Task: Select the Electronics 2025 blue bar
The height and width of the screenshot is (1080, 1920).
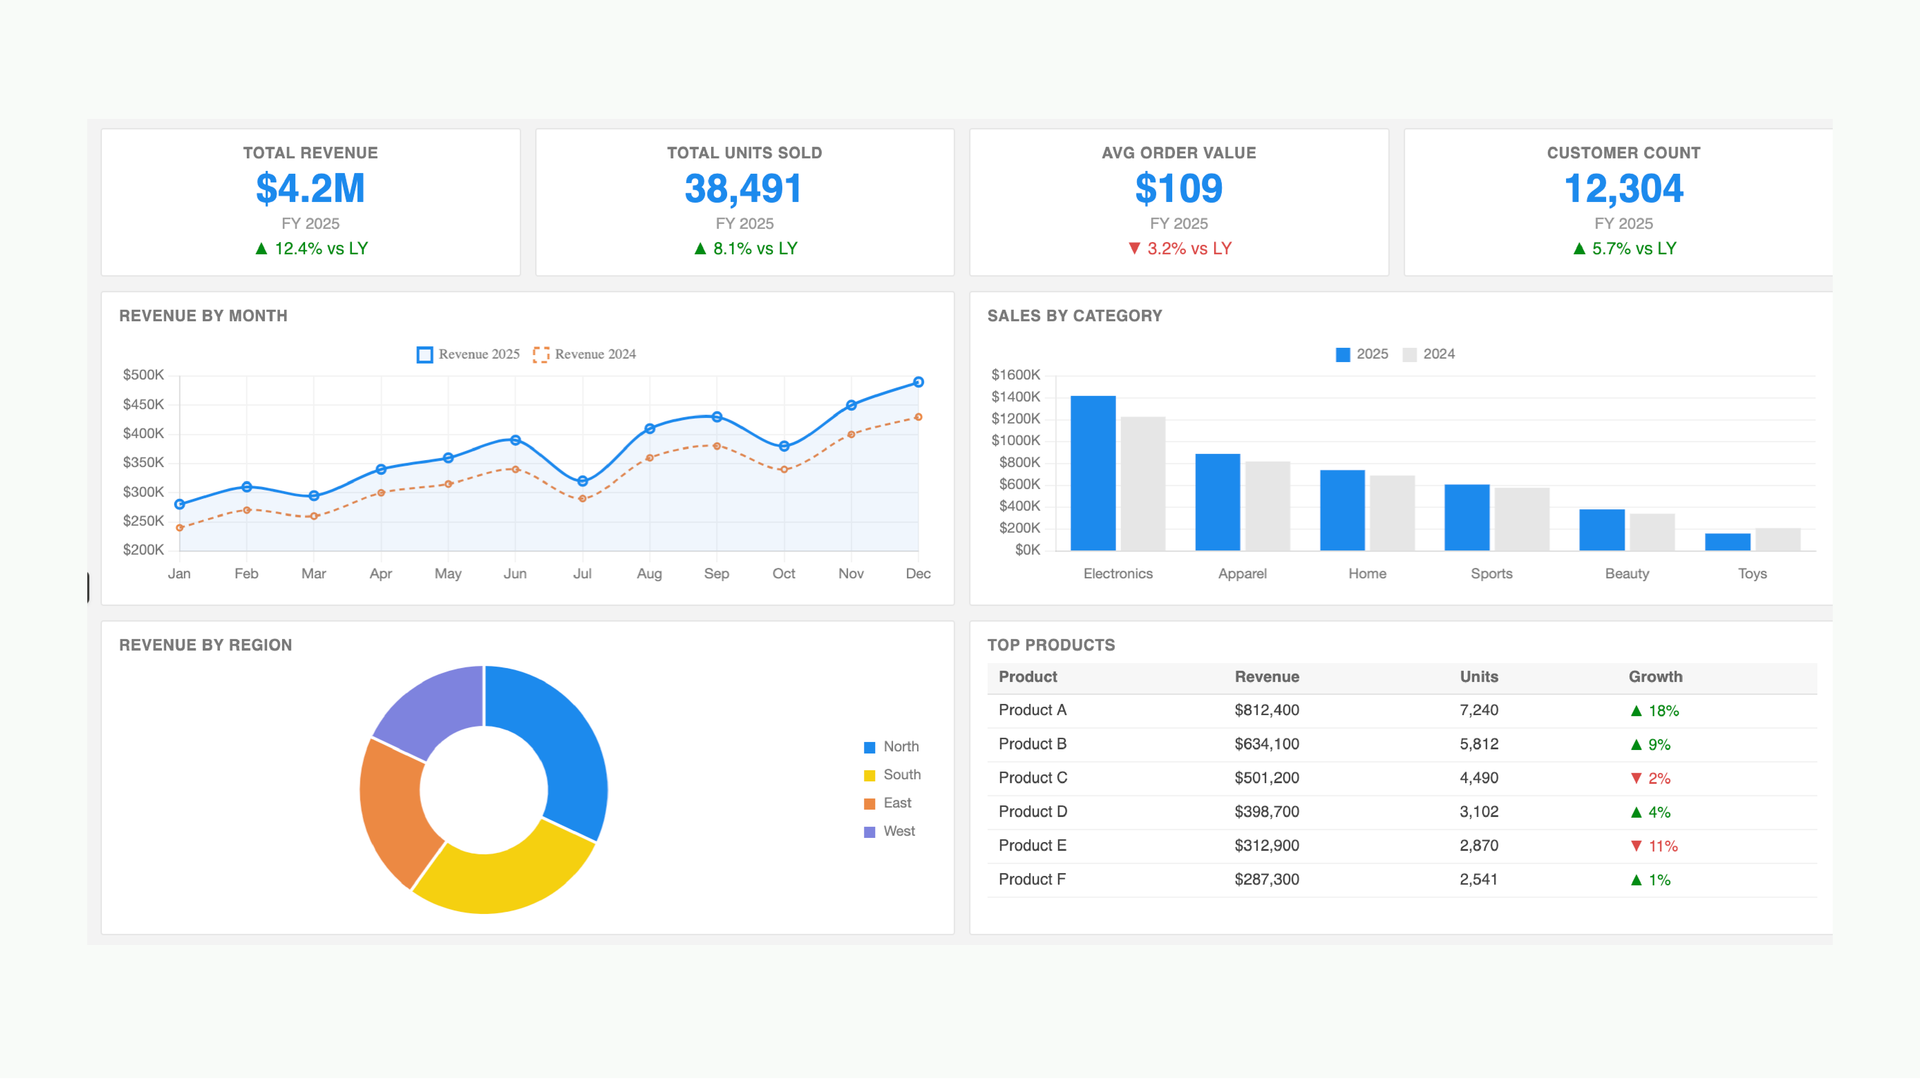Action: tap(1092, 473)
